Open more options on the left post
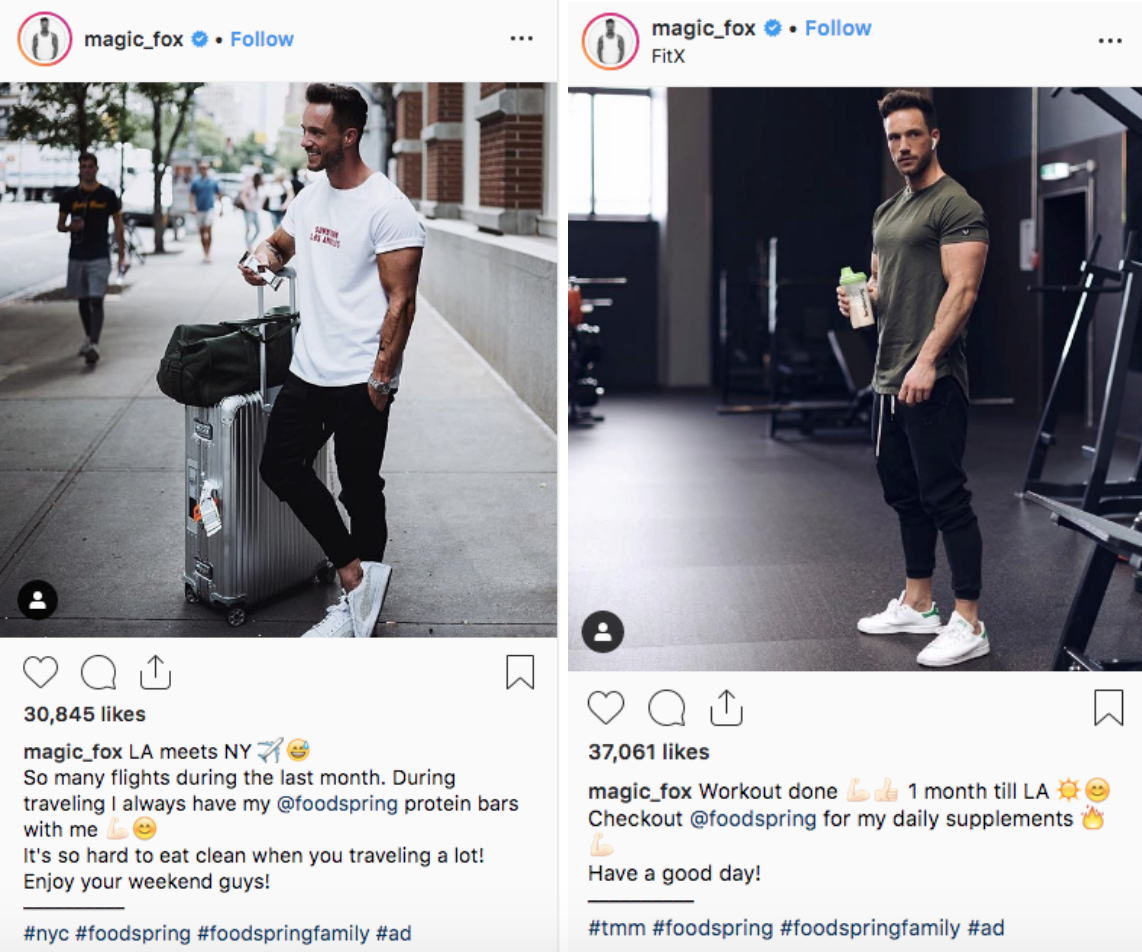 [521, 38]
